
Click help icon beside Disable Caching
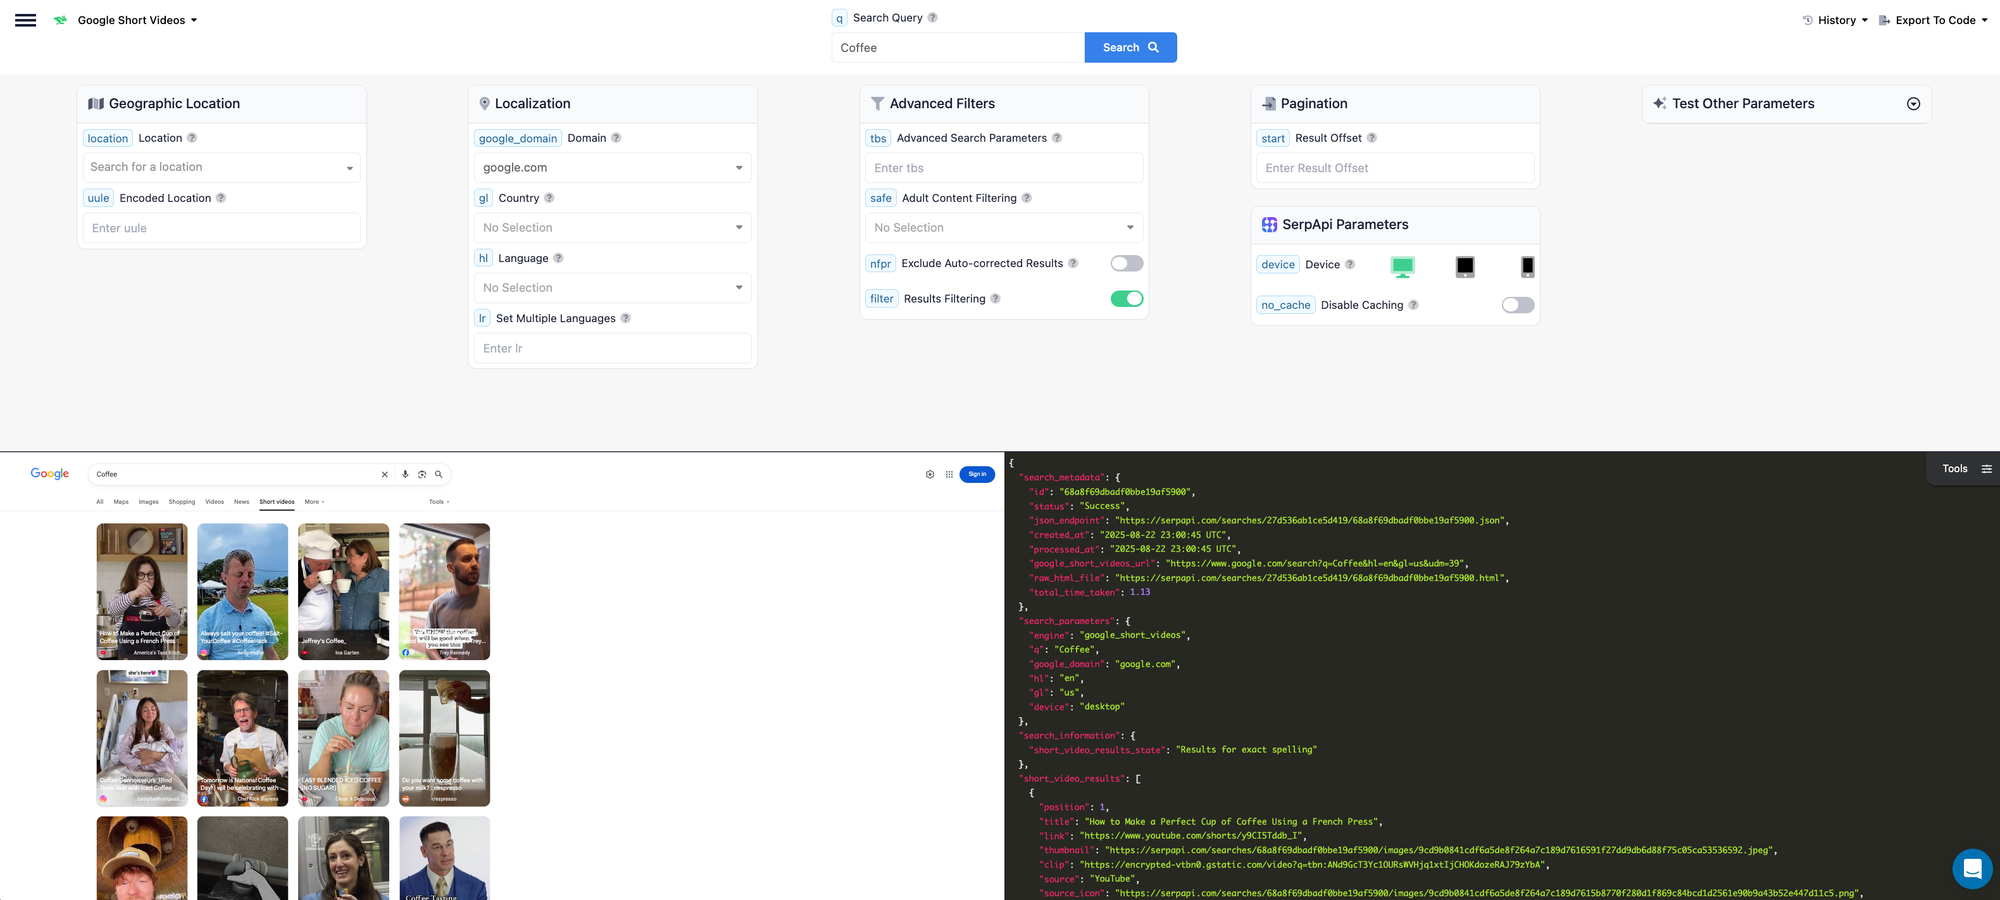click(x=1413, y=305)
